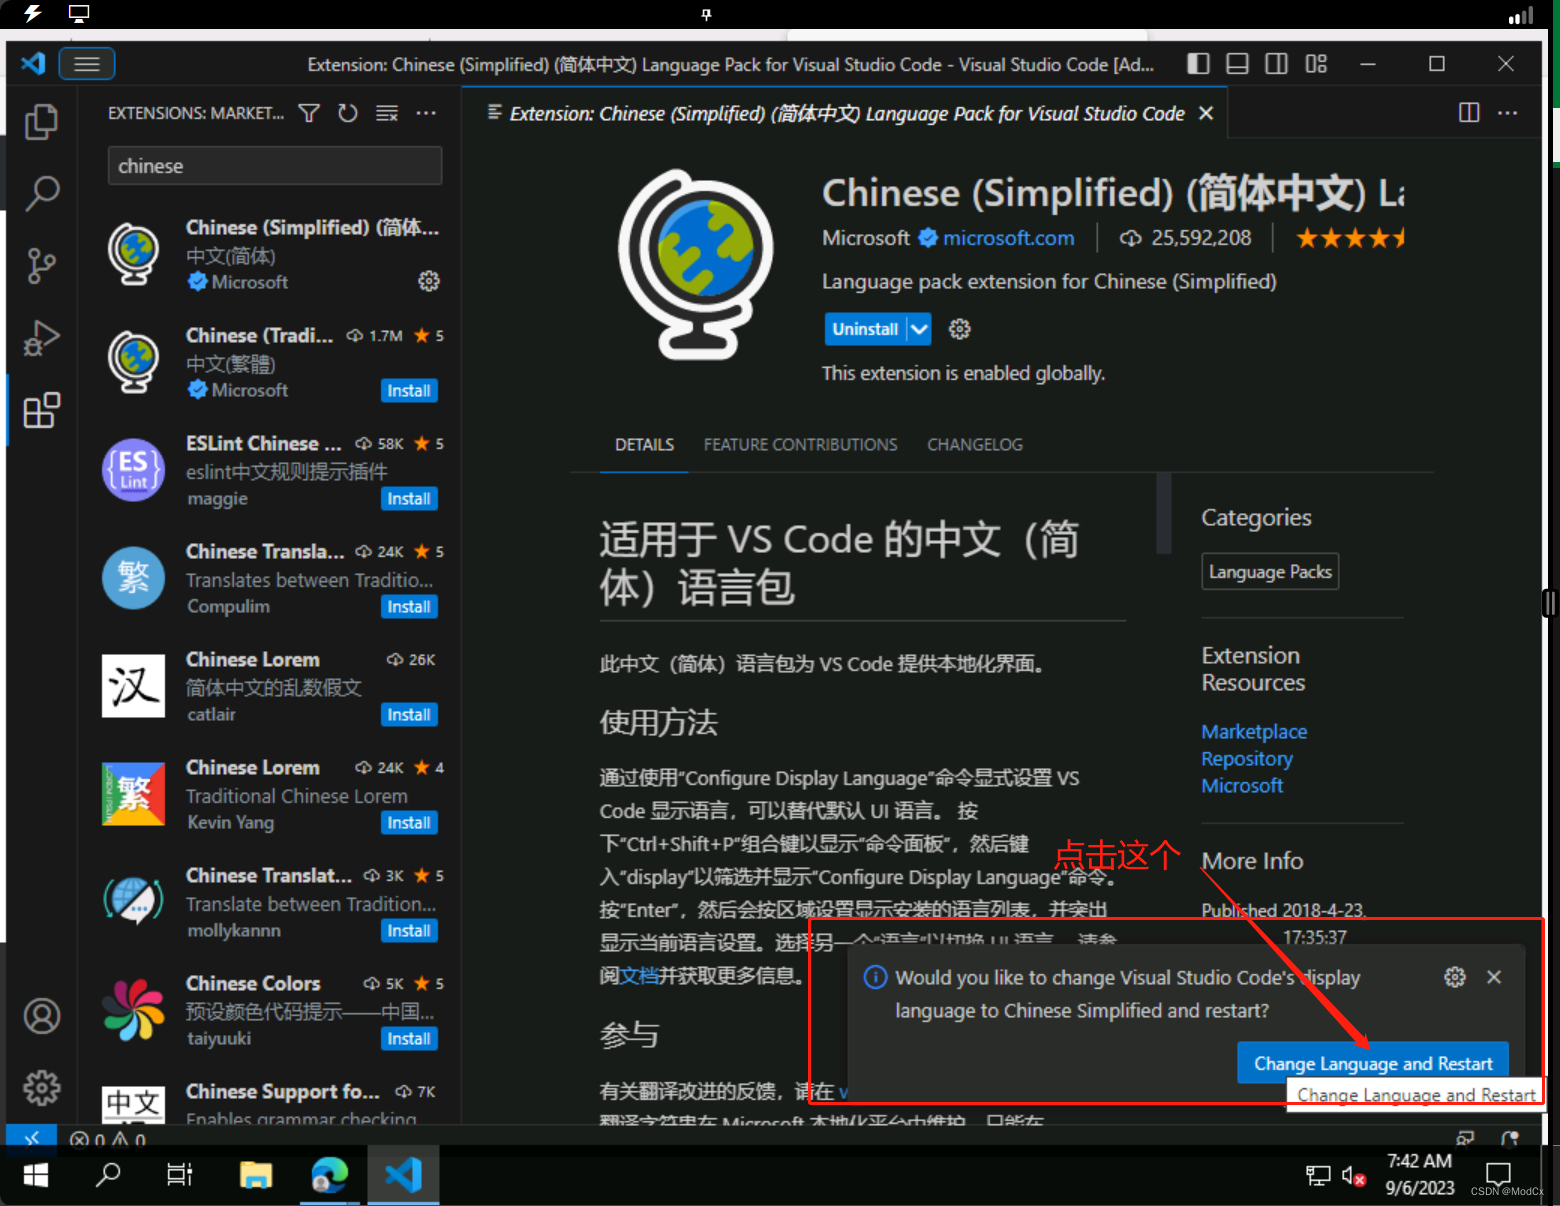Open the Explorer view in activity bar
The image size is (1560, 1206).
pos(41,122)
